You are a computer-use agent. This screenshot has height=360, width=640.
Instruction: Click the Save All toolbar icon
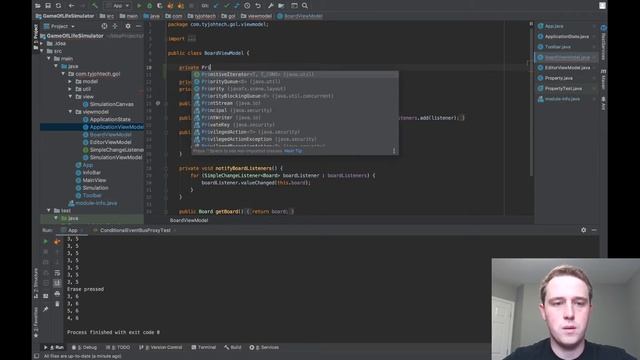[48, 6]
